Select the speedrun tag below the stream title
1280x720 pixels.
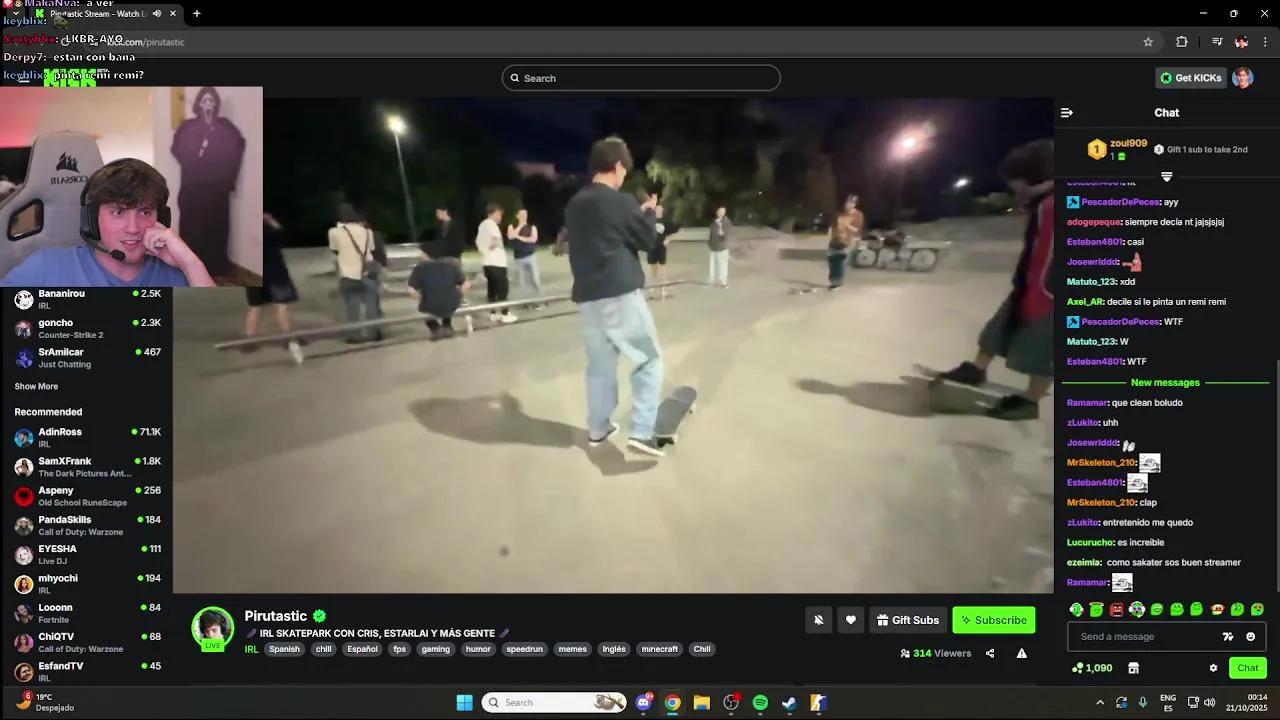[524, 649]
